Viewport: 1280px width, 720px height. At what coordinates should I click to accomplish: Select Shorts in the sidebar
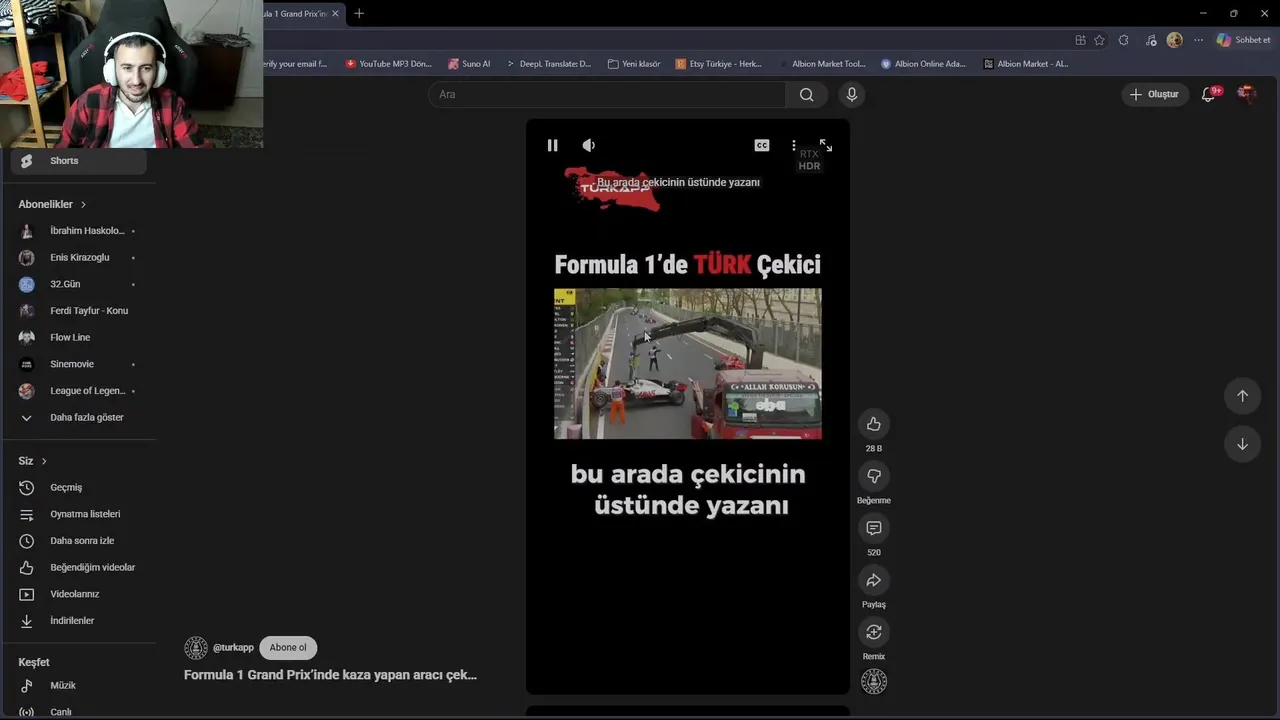coord(79,161)
